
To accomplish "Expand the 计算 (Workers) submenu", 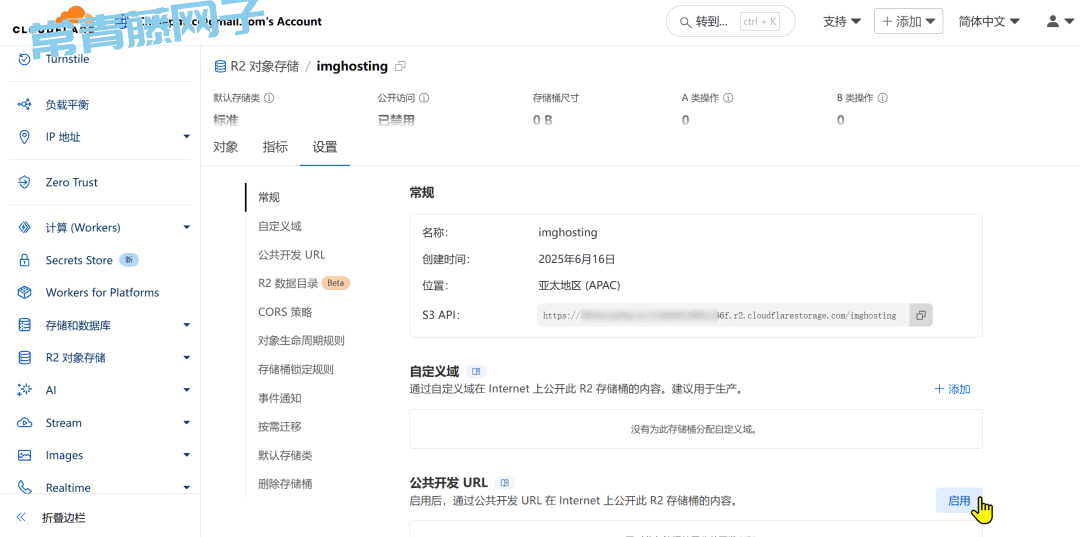I will click(x=187, y=228).
